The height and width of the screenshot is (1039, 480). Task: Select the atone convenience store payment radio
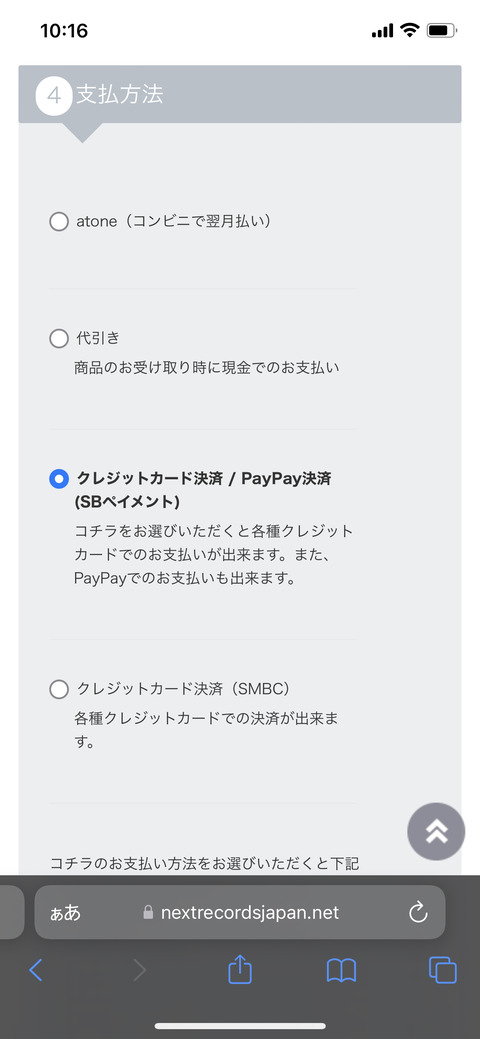pyautogui.click(x=59, y=221)
